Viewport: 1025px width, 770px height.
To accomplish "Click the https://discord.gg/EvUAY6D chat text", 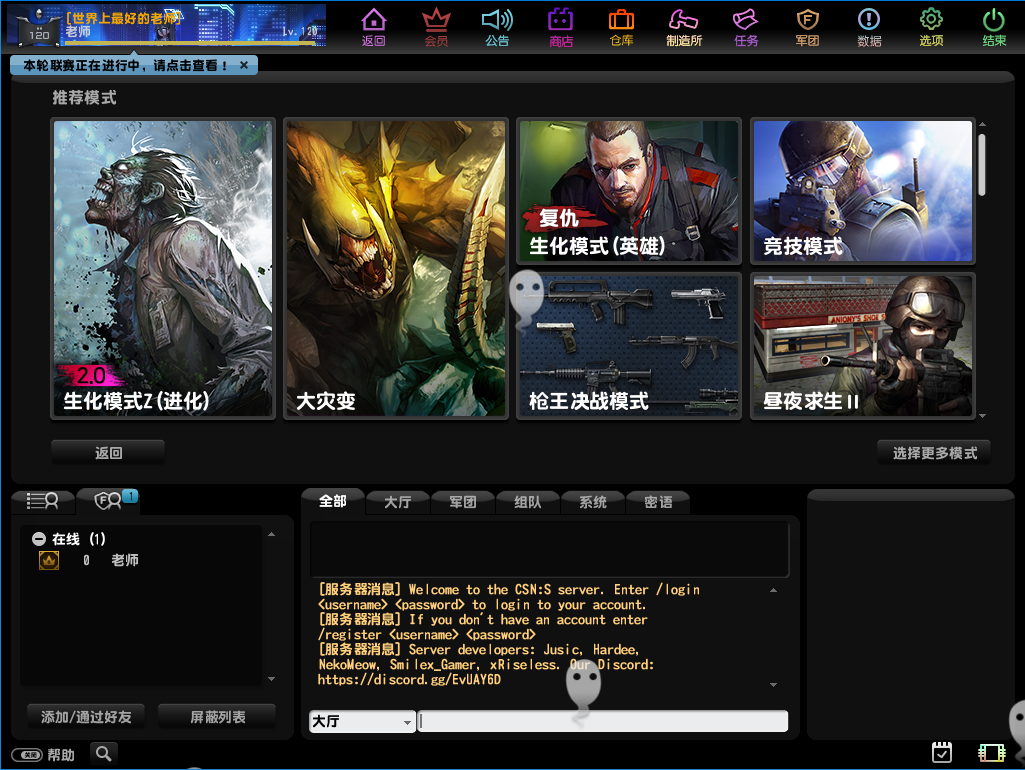I will point(409,680).
